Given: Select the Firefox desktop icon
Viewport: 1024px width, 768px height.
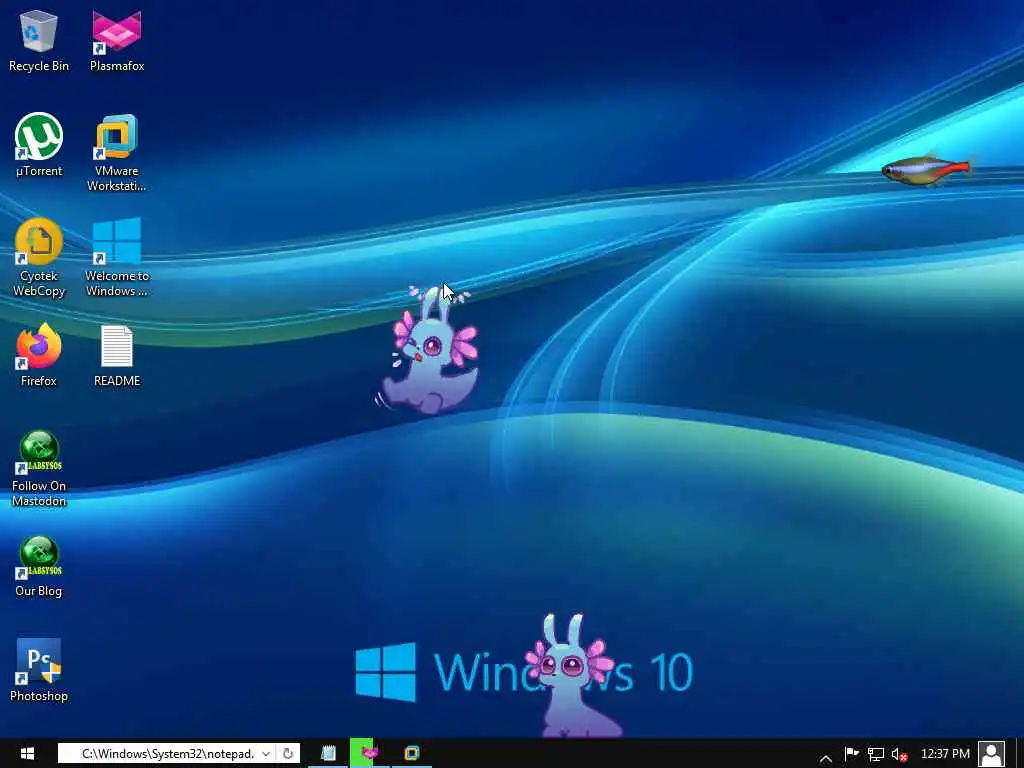Looking at the screenshot, I should (39, 355).
